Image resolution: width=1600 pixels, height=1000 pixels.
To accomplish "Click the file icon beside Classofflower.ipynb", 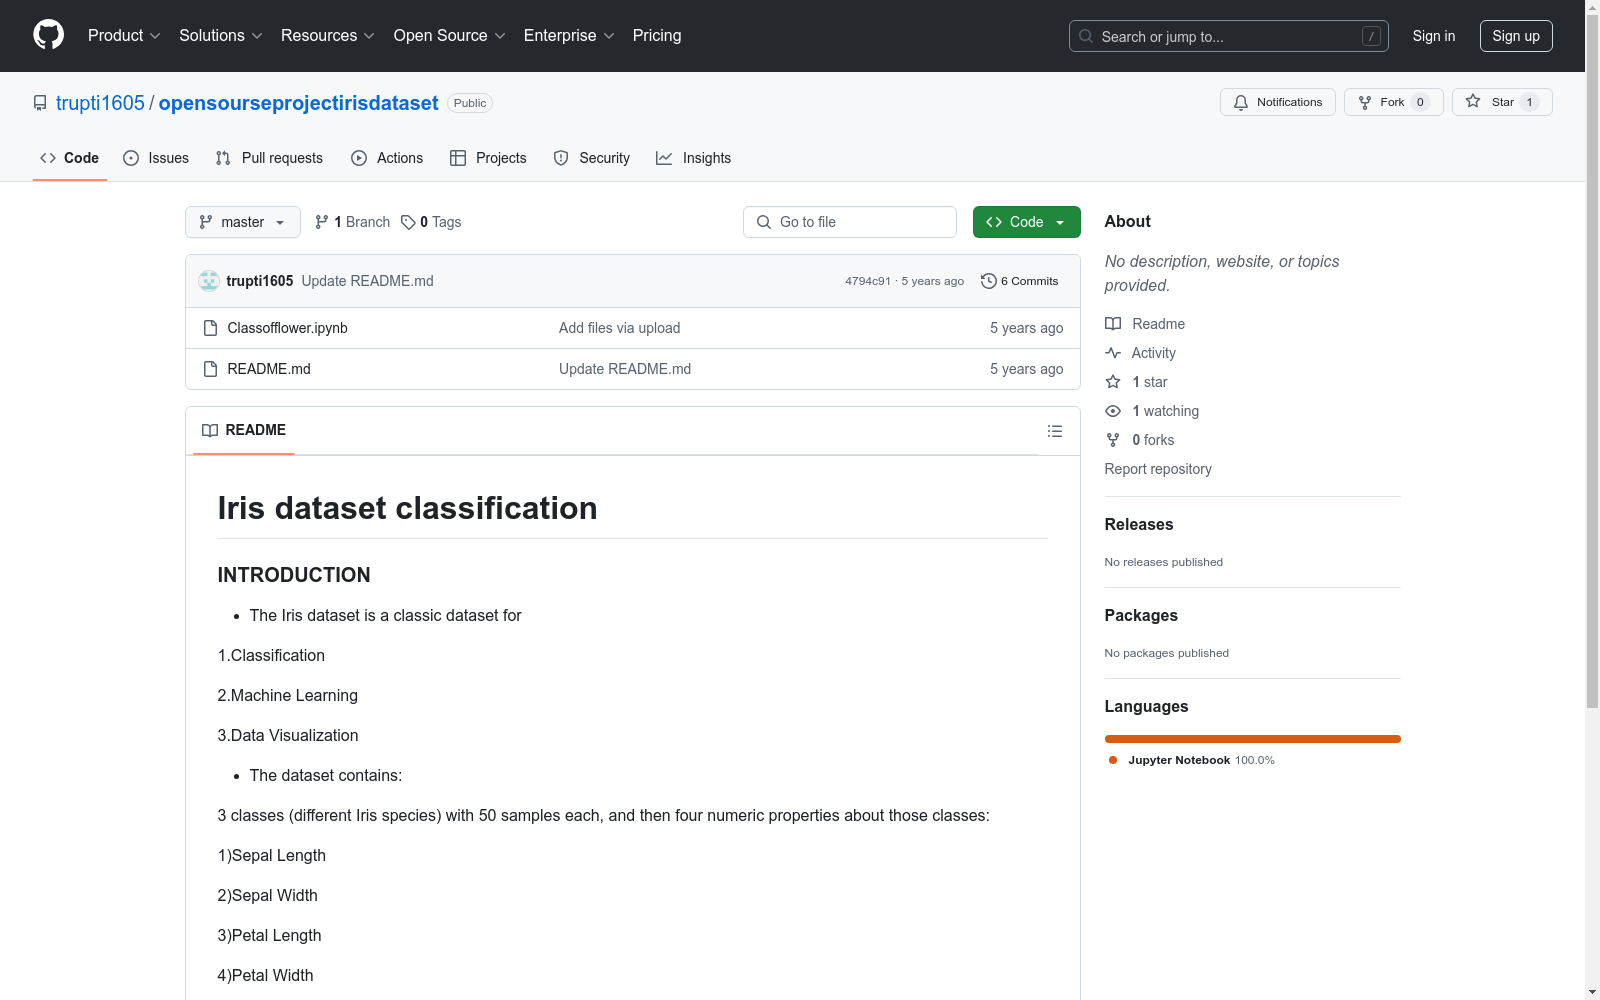I will [210, 328].
